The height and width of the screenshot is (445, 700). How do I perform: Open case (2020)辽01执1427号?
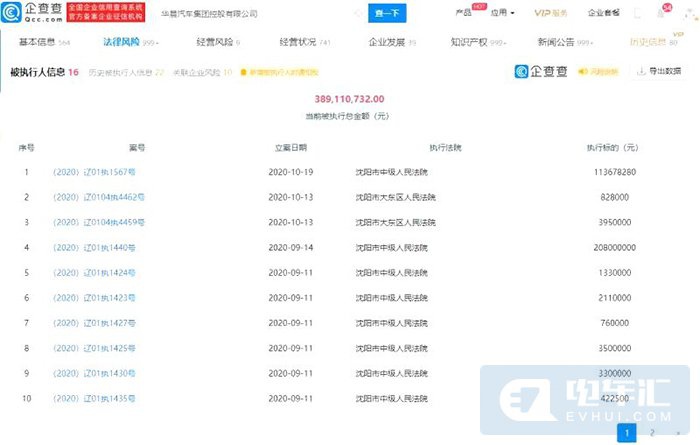(x=94, y=323)
